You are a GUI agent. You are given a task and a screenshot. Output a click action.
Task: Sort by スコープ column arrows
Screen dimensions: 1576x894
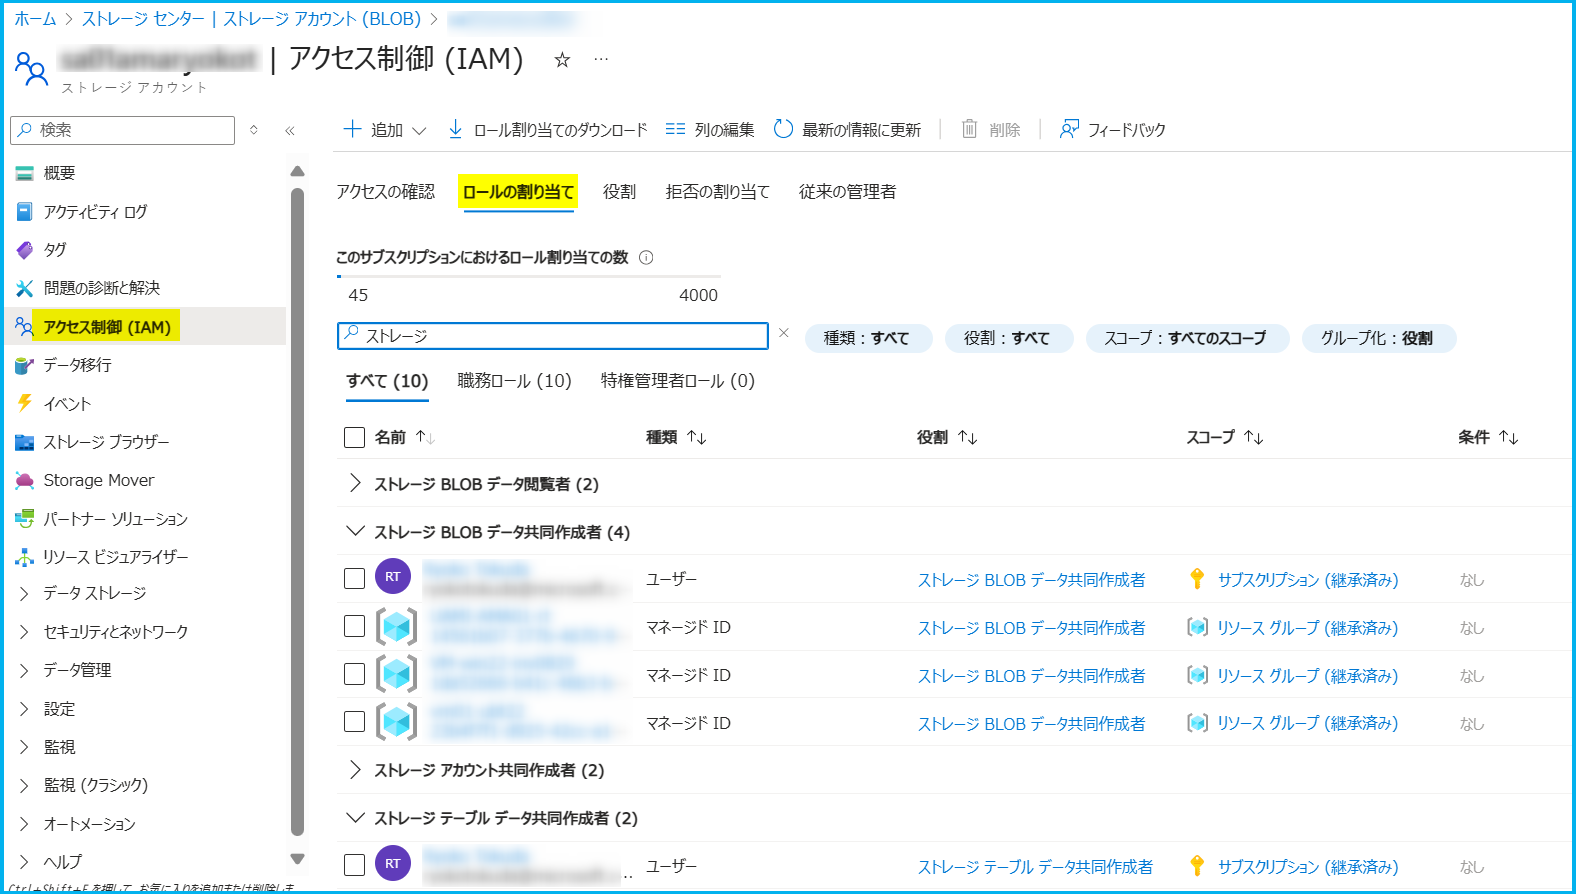[x=1254, y=437]
